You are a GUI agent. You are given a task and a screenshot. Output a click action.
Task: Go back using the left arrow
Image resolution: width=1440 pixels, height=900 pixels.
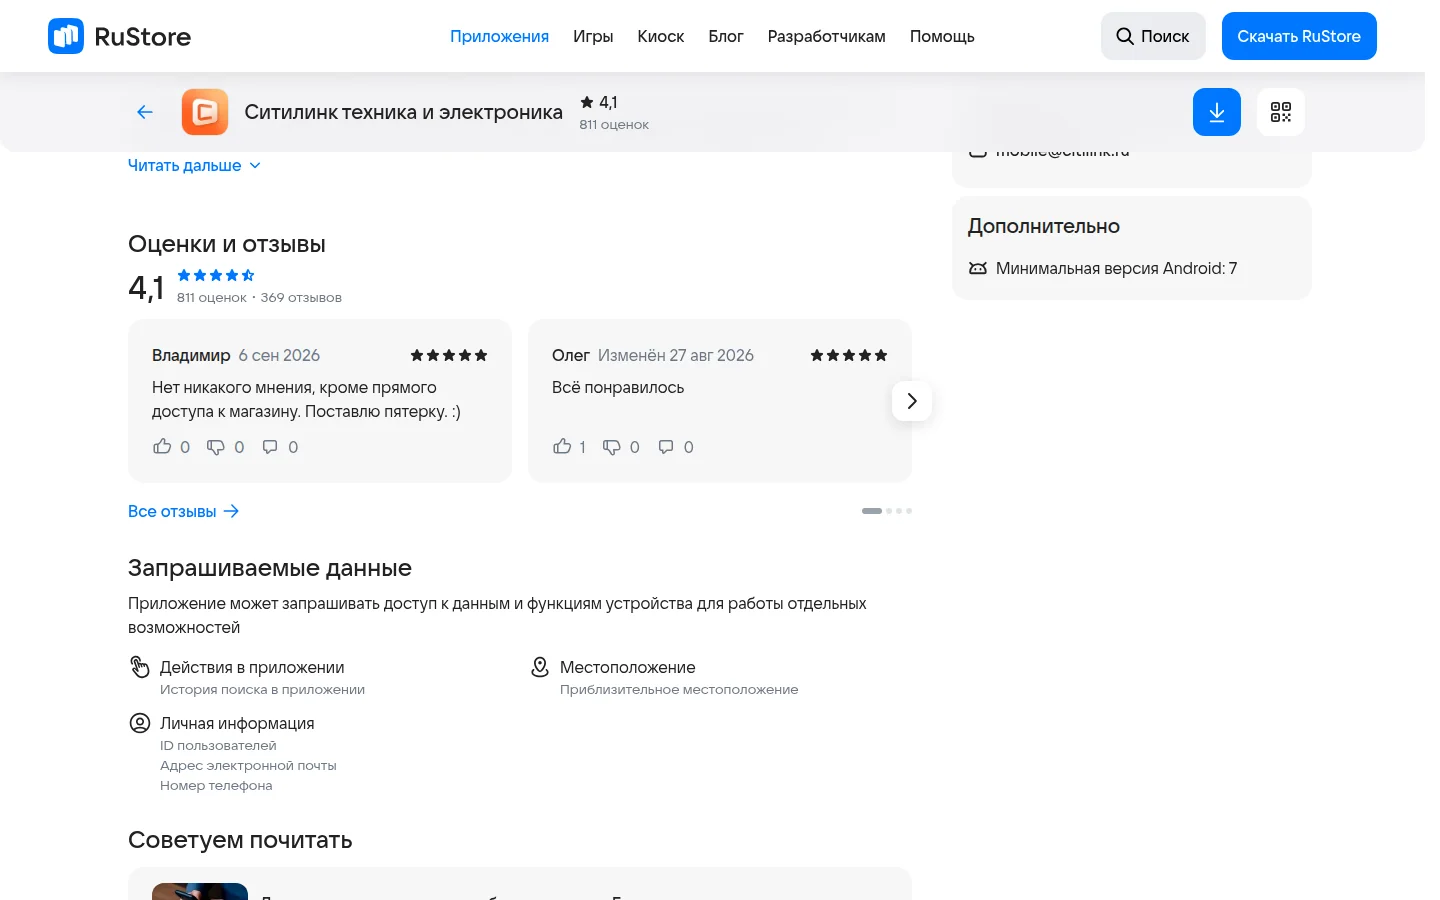145,112
